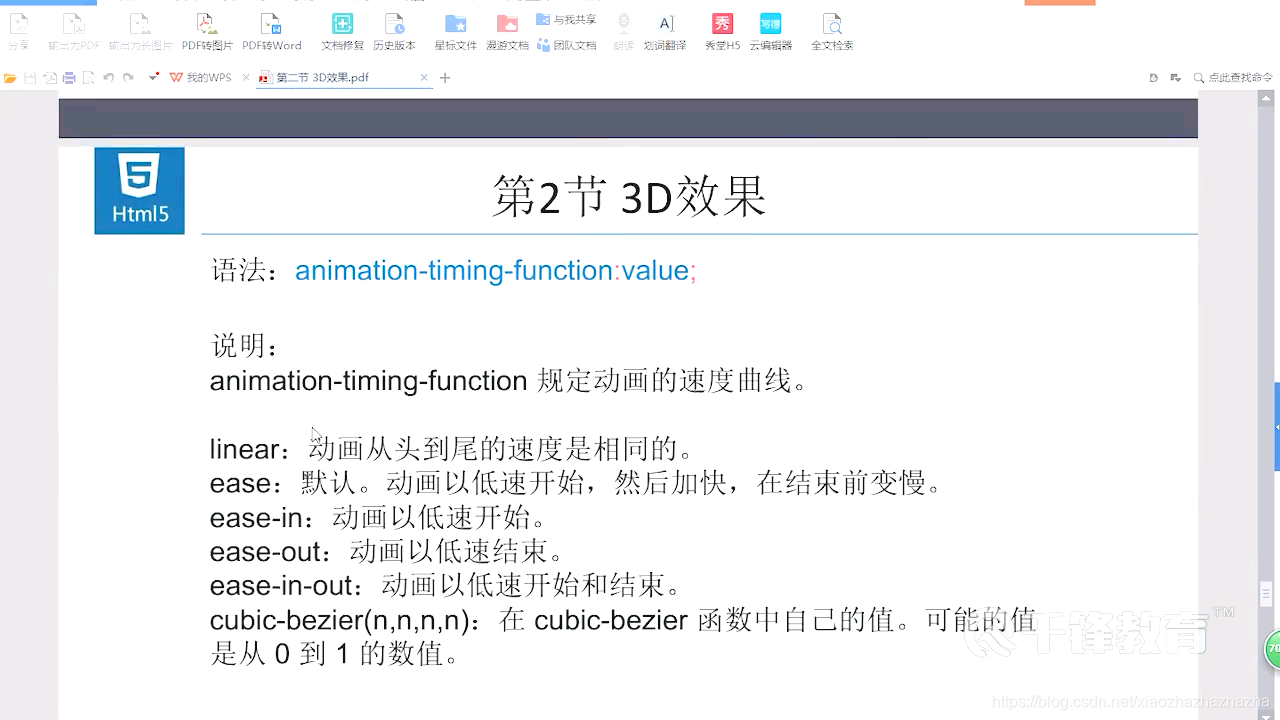Click the Html5 logo image on slide
Screen dimensions: 1280x720
(139, 190)
